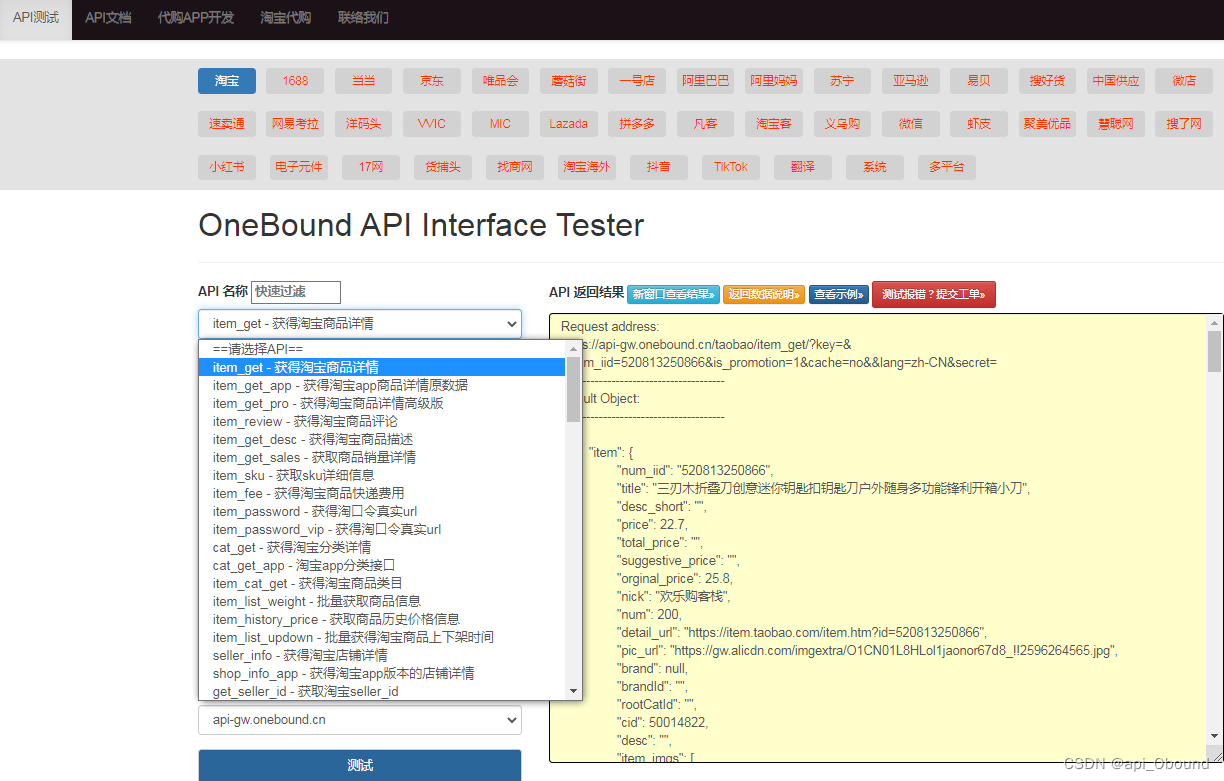Select item_password_vip option

click(x=383, y=529)
